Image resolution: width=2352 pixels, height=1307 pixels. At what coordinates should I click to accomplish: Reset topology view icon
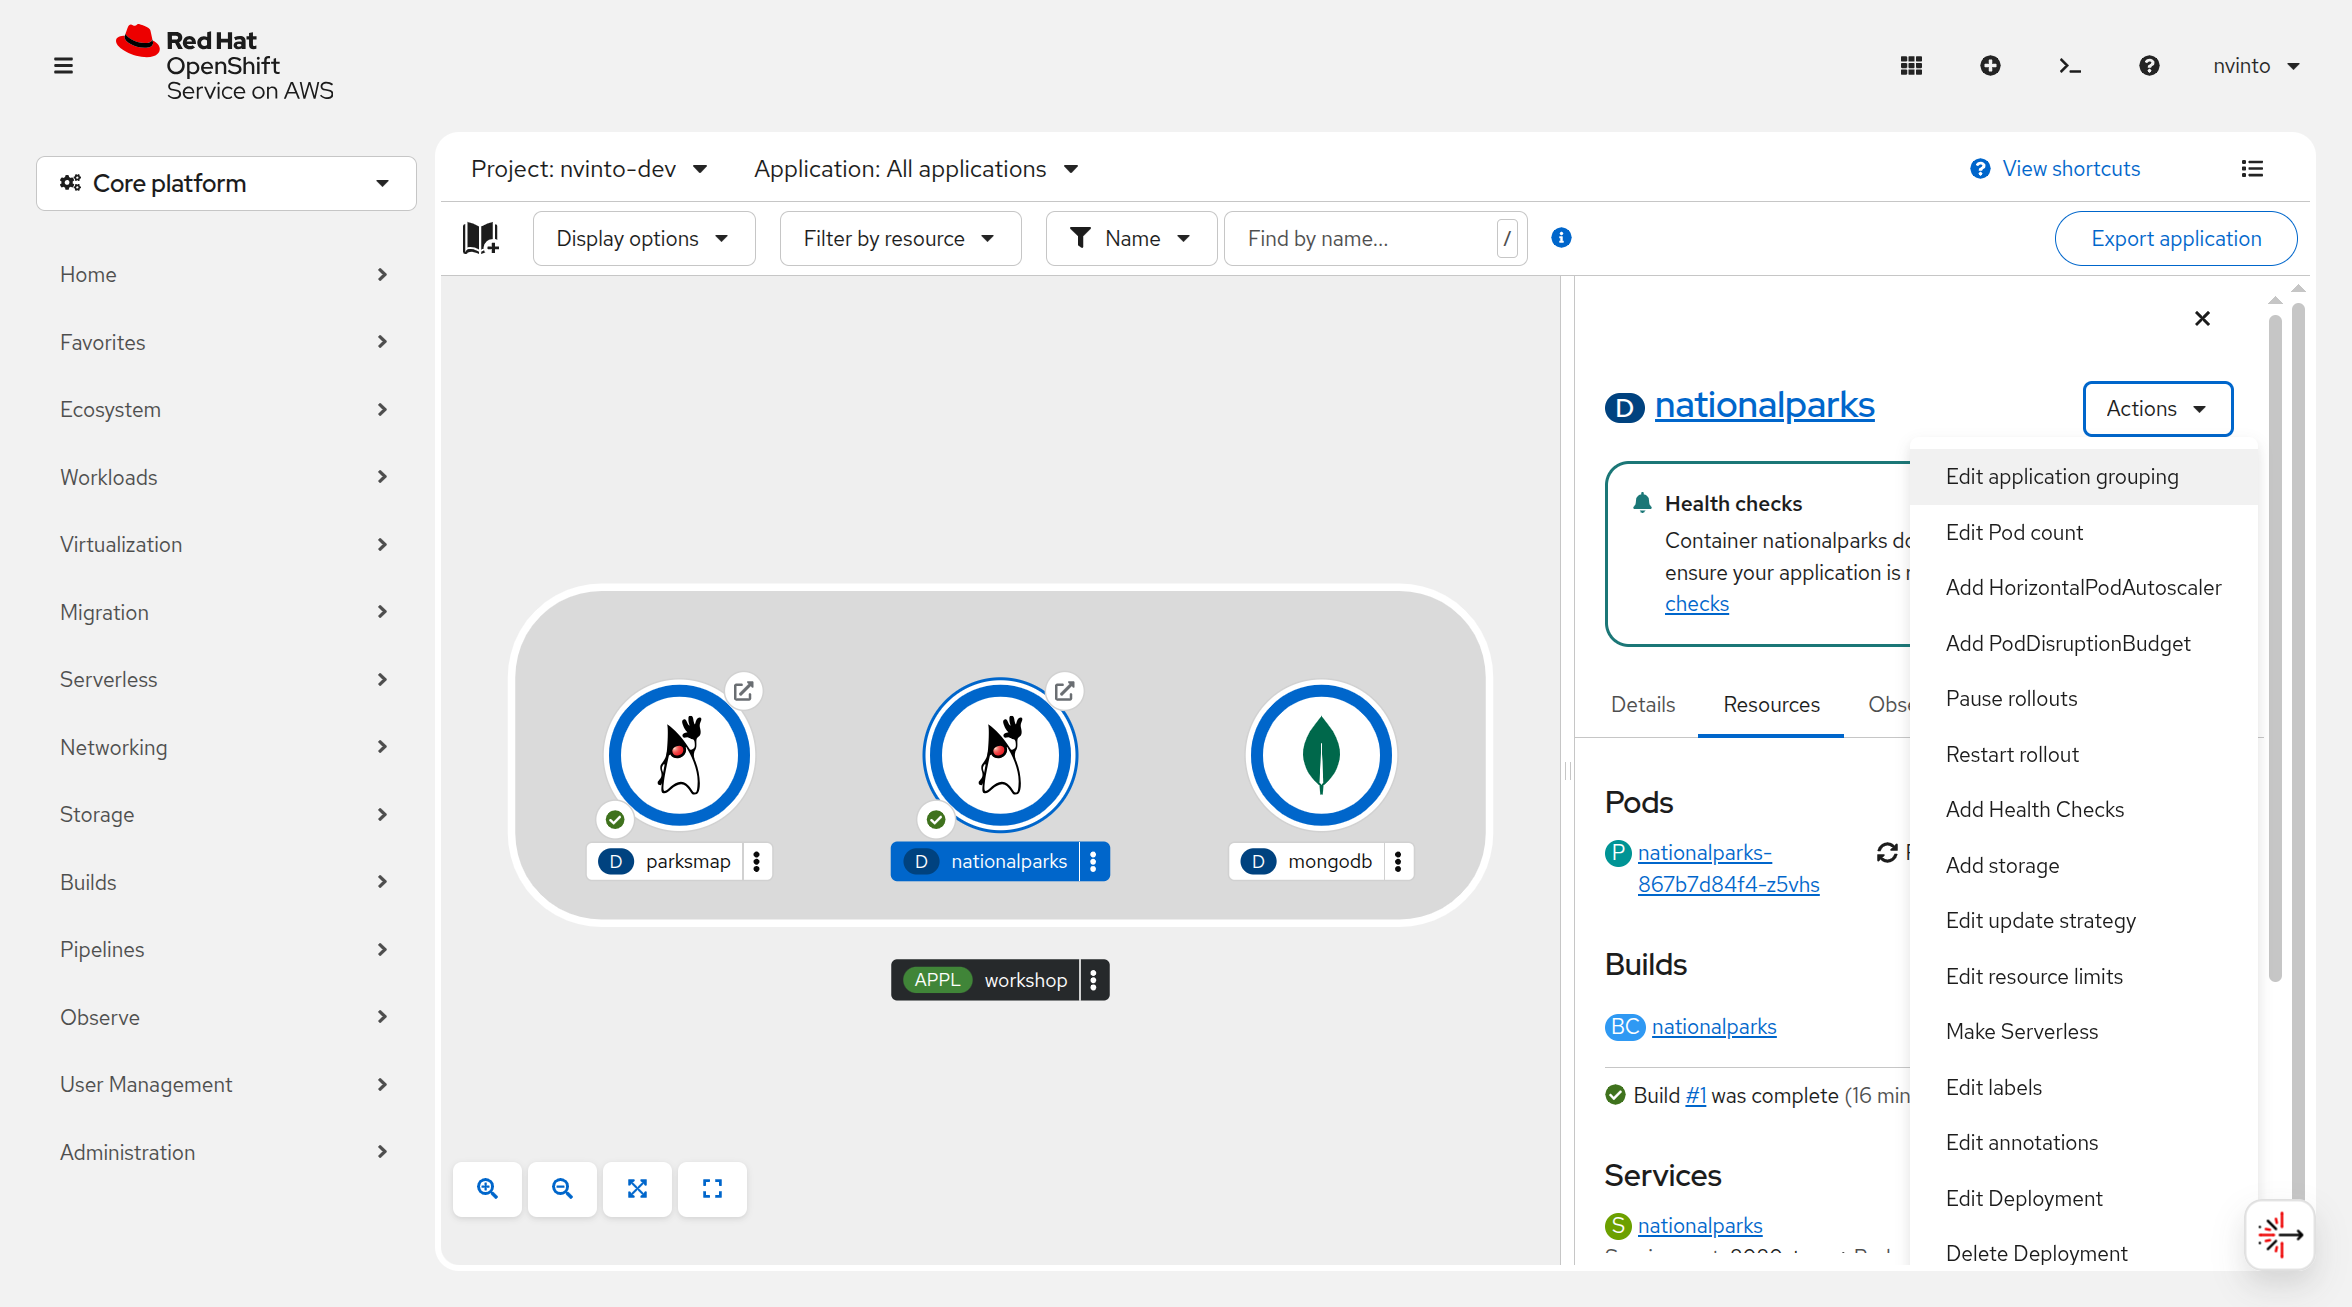point(712,1189)
